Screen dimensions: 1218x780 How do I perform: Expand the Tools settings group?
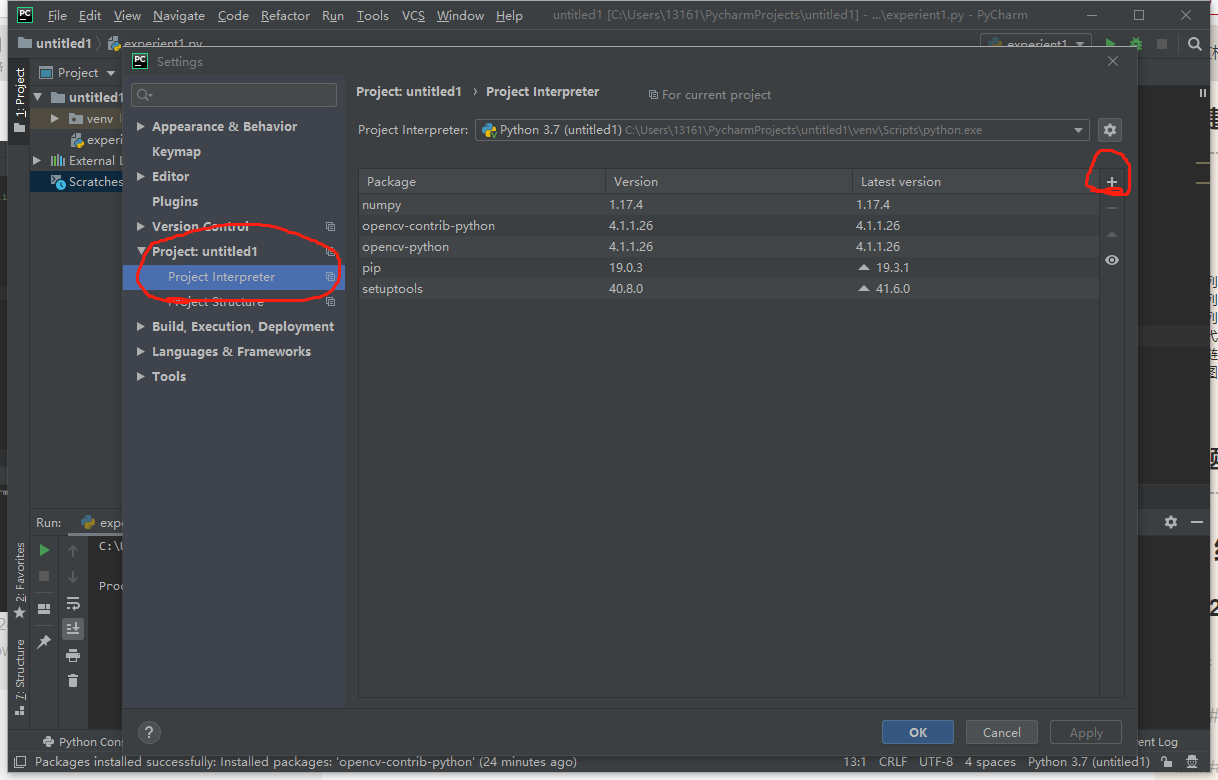click(141, 377)
